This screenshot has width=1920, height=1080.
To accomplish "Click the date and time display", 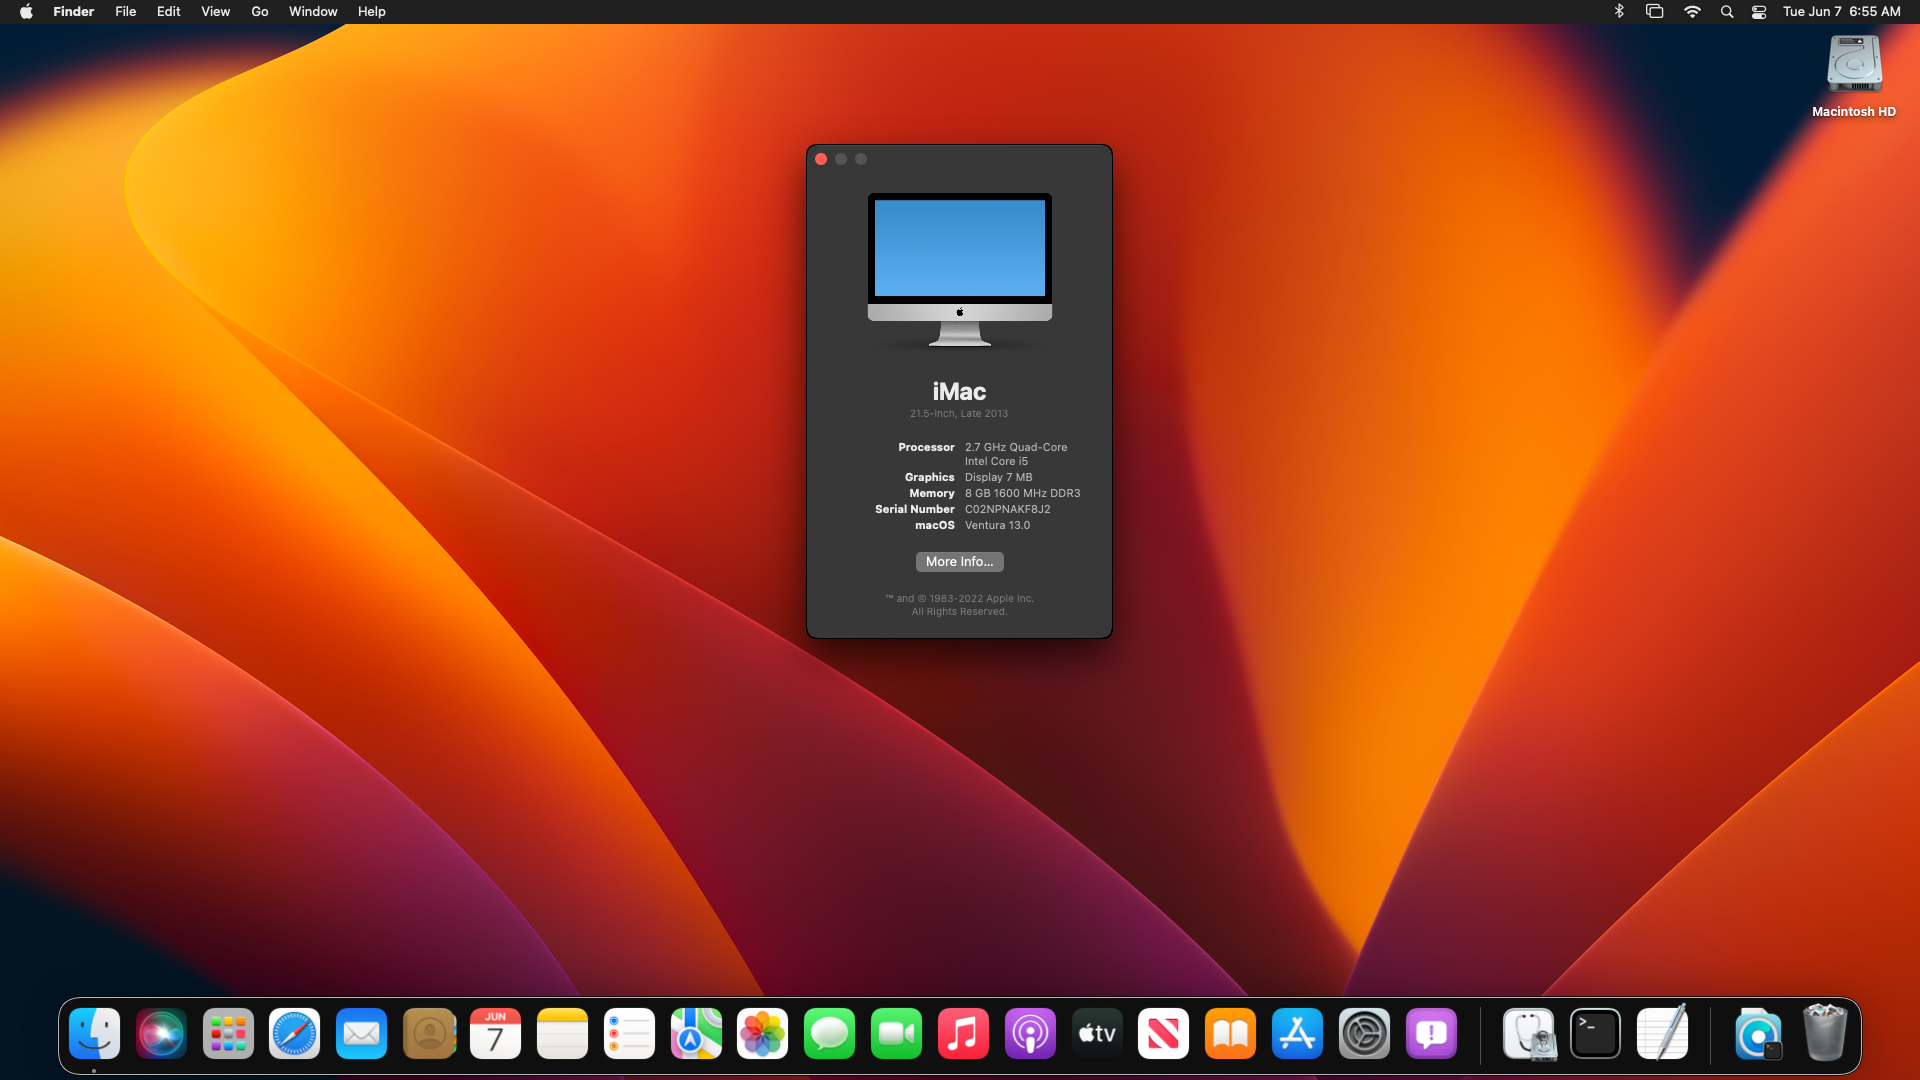I will [x=1841, y=12].
